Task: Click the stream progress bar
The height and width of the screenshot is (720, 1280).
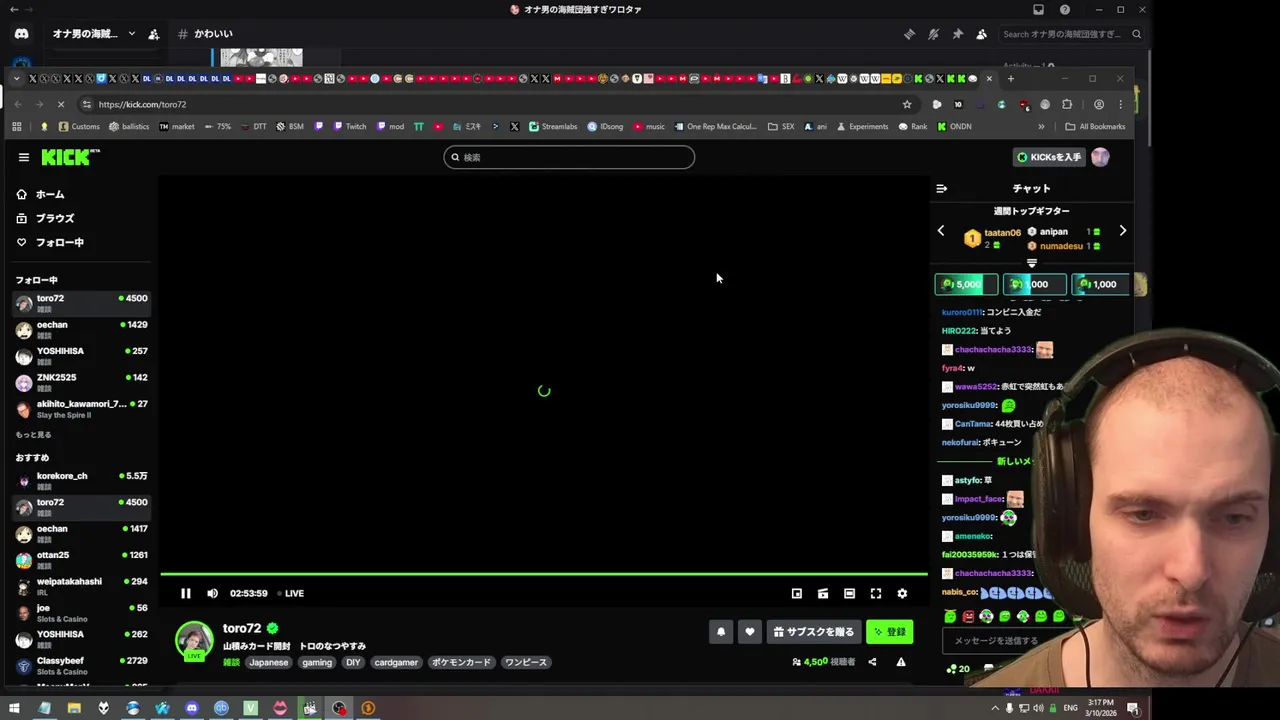Action: pos(544,574)
